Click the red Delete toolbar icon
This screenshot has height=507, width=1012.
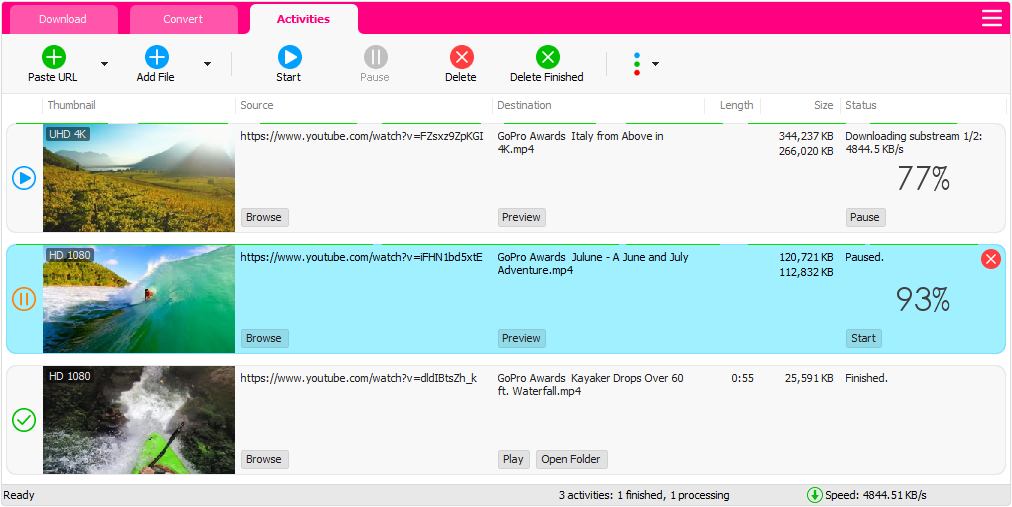461,57
